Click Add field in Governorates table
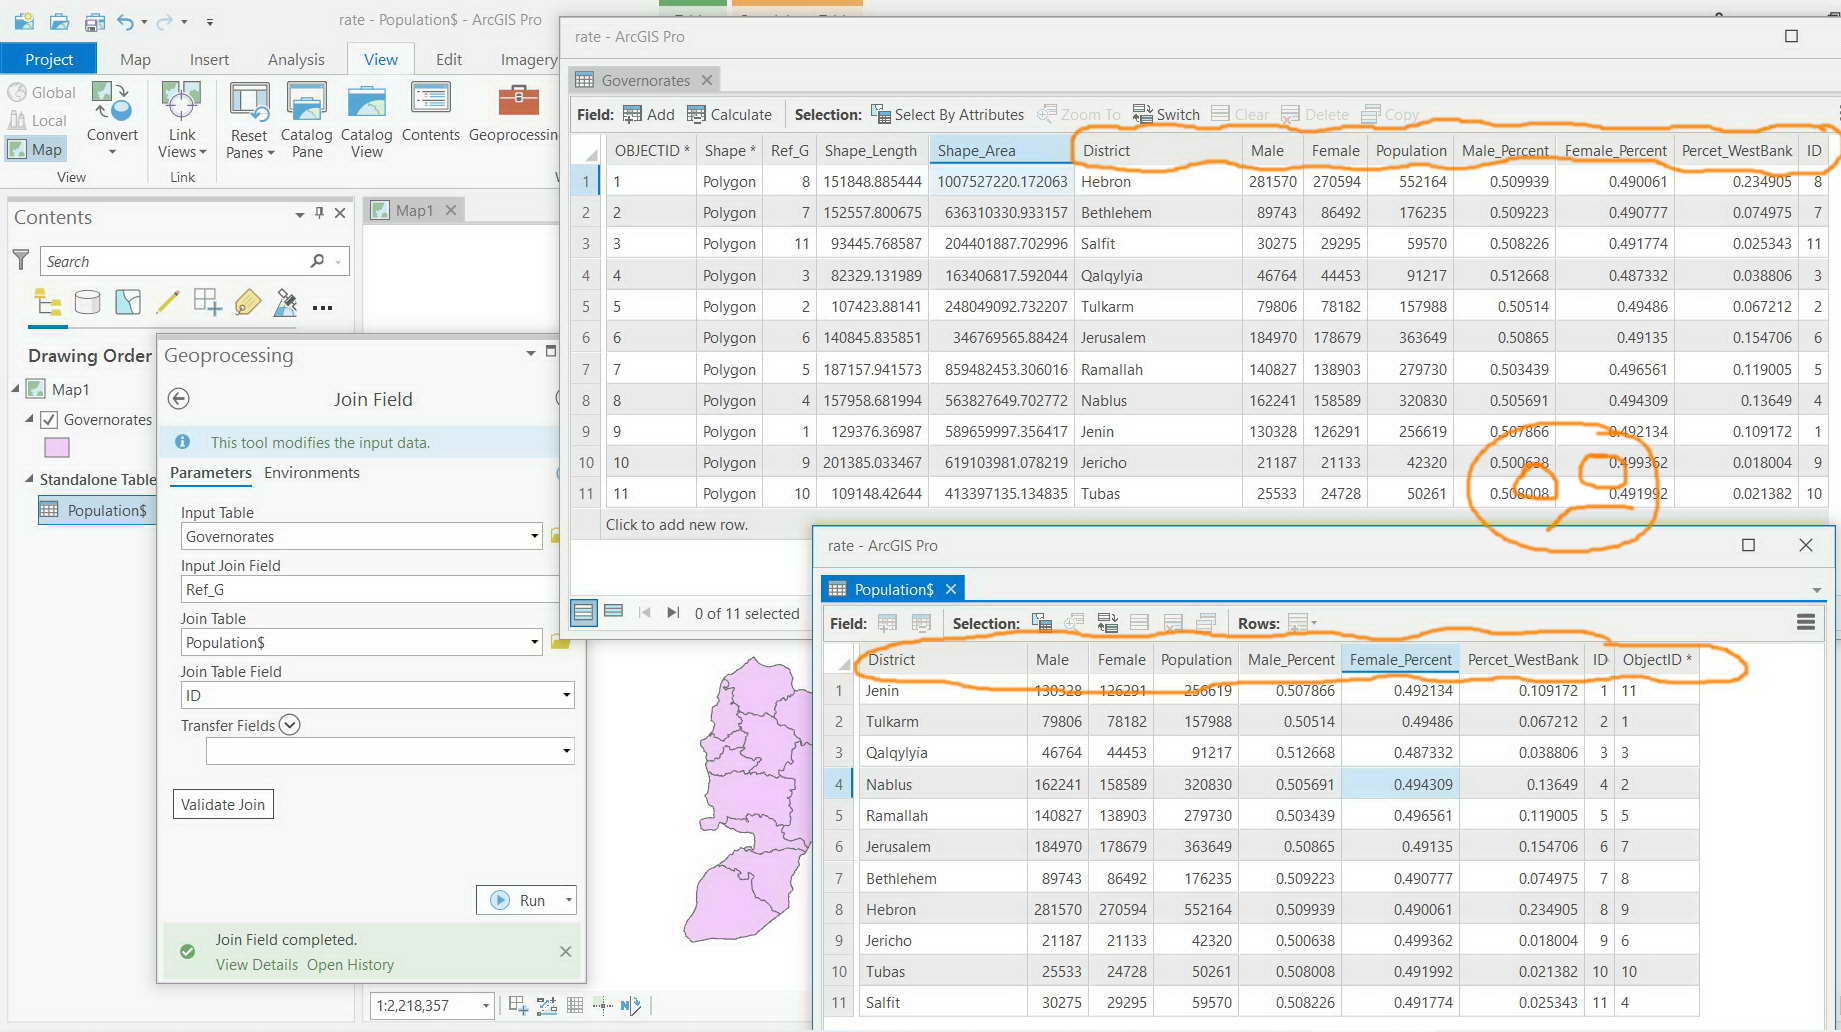 click(648, 114)
